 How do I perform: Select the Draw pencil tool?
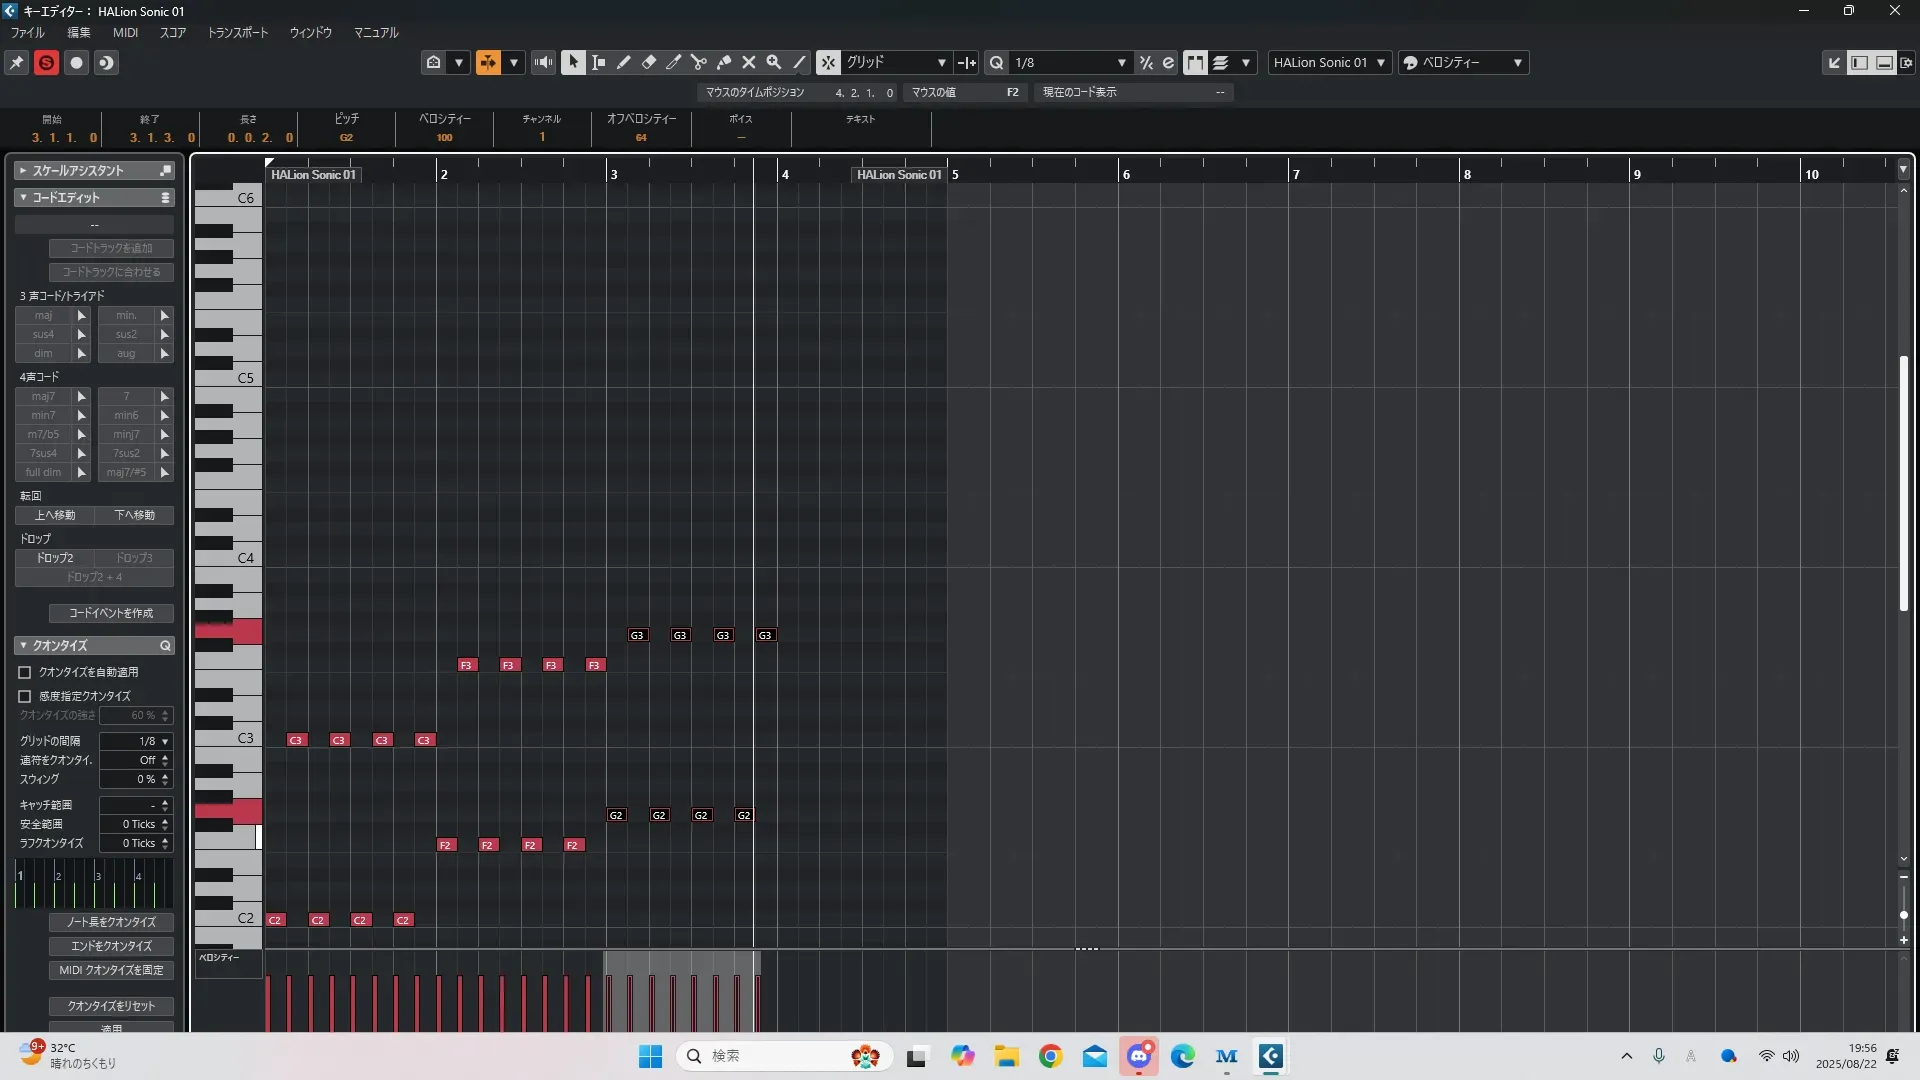pyautogui.click(x=623, y=62)
